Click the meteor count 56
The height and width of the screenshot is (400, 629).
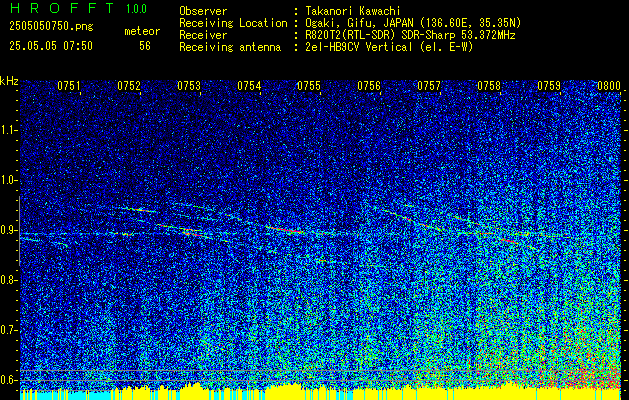pos(145,46)
